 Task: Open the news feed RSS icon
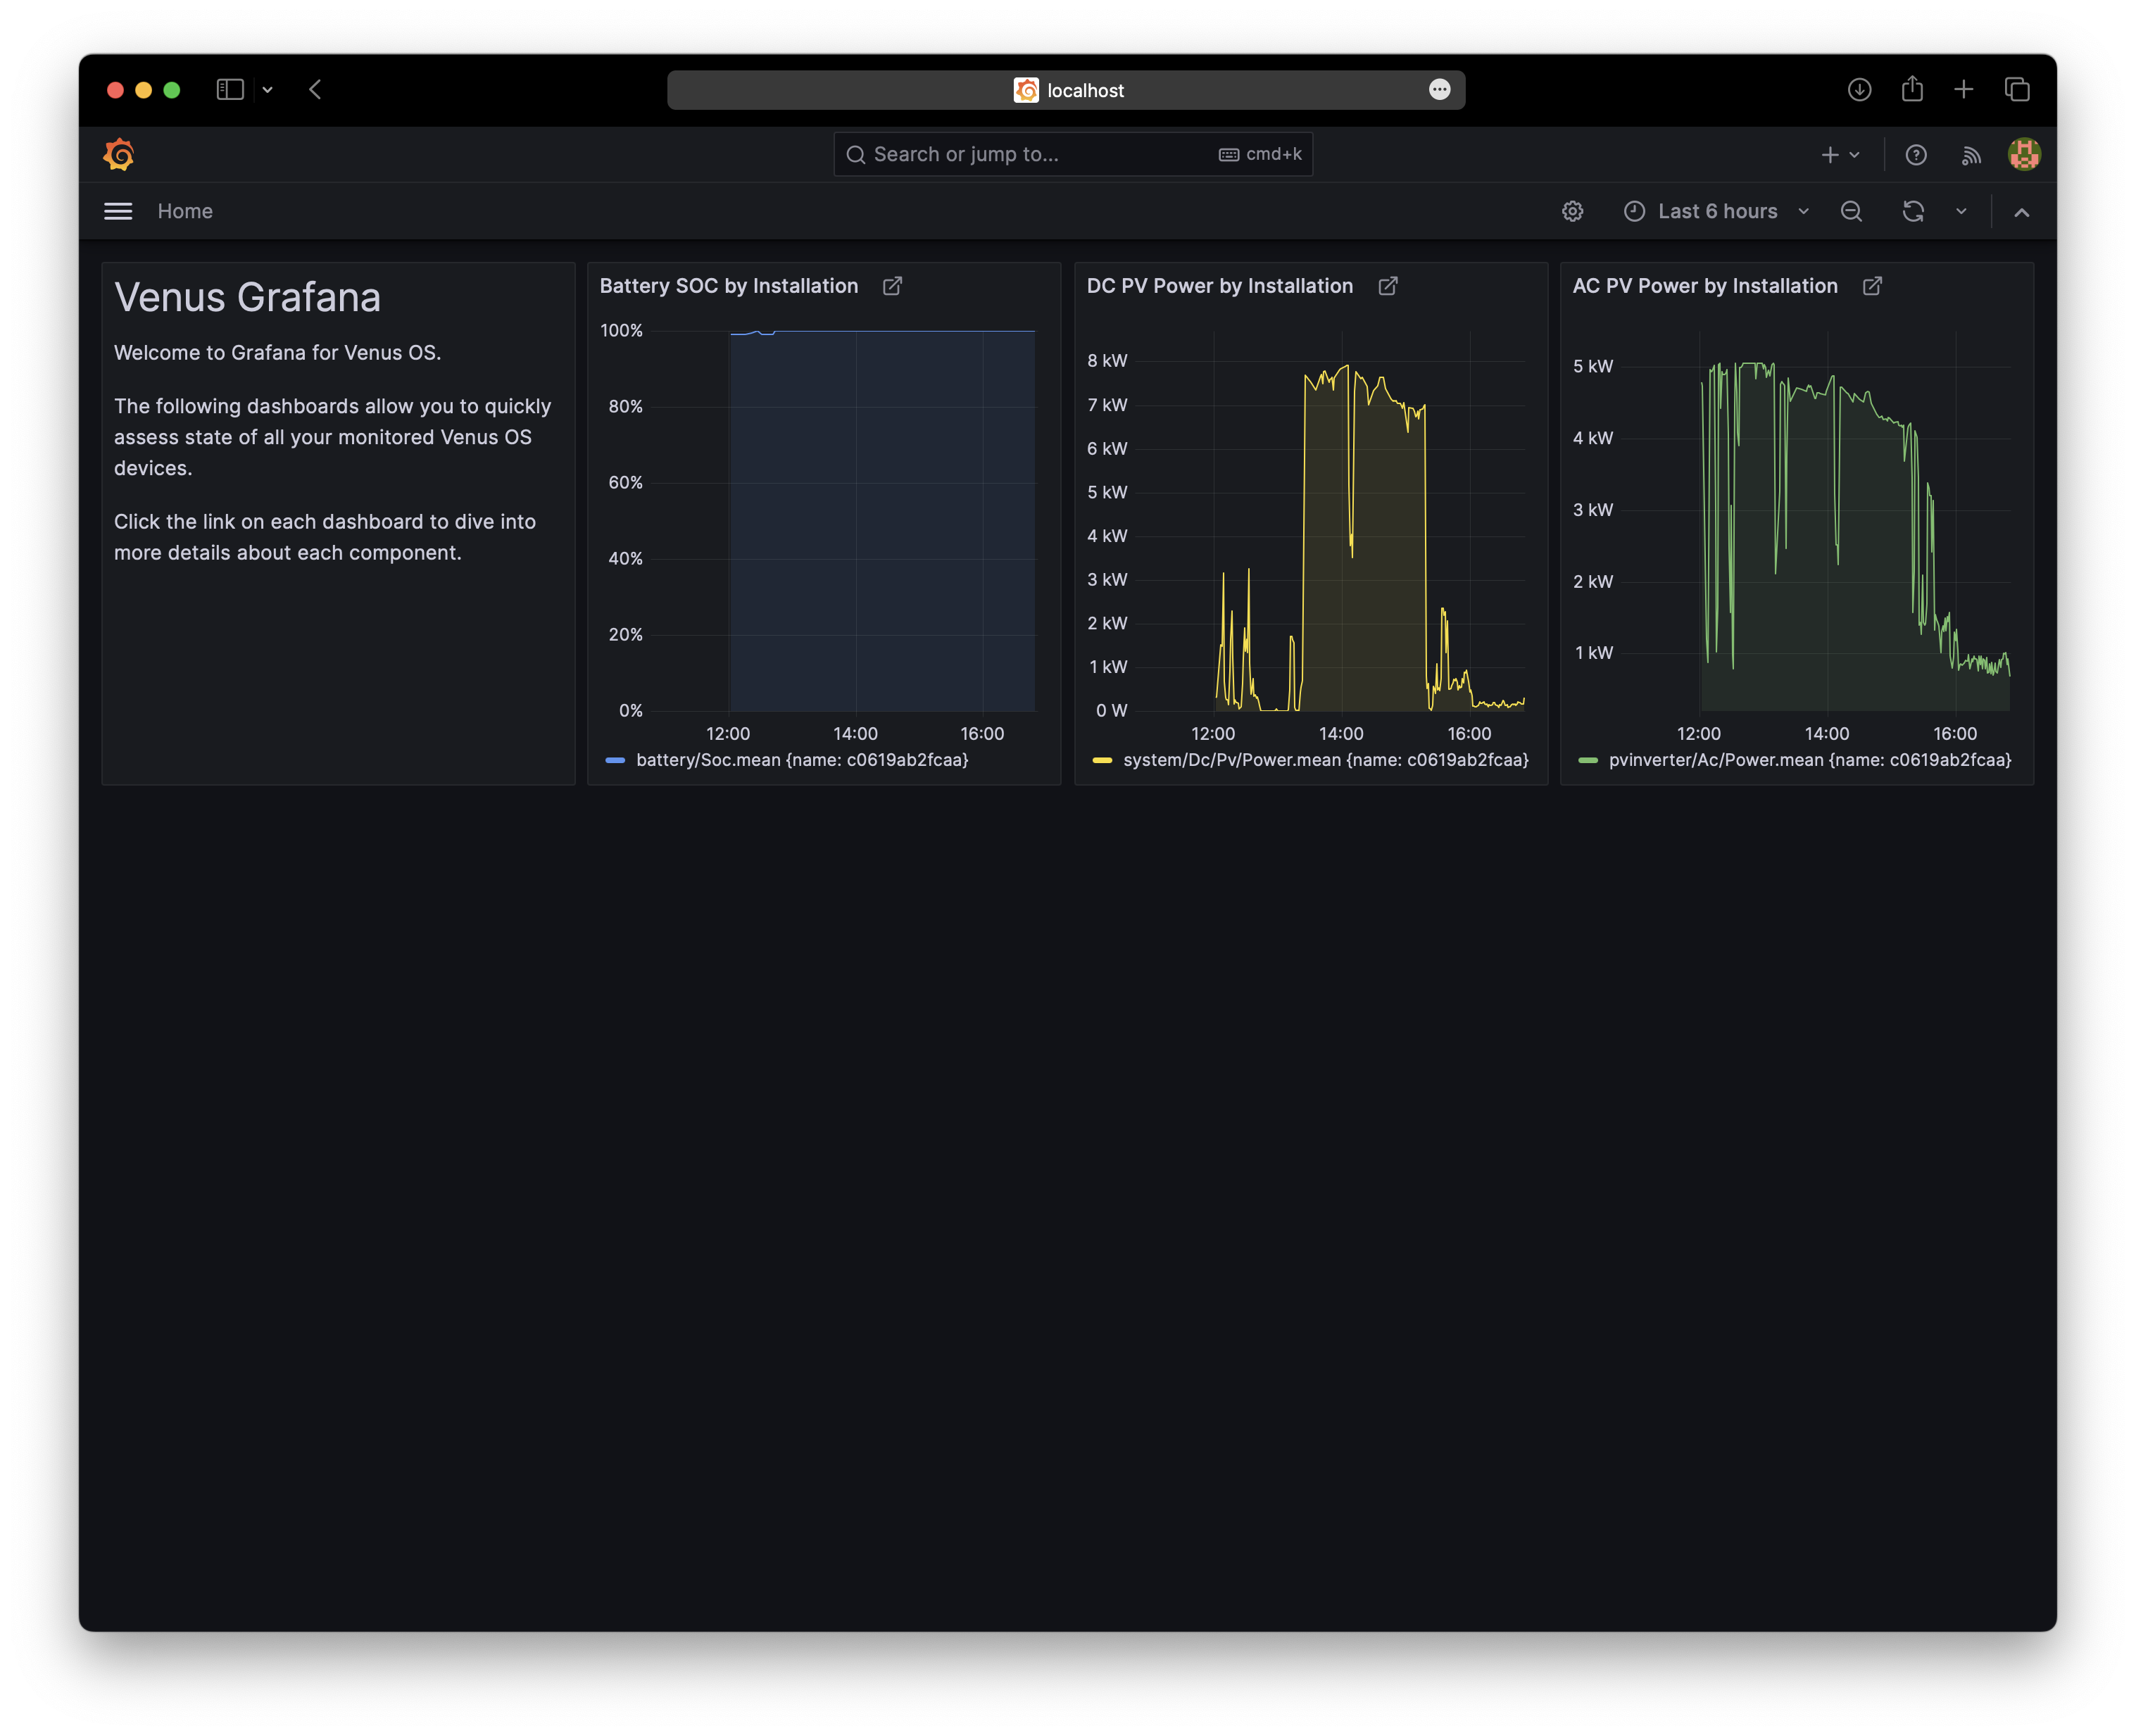pyautogui.click(x=1971, y=155)
